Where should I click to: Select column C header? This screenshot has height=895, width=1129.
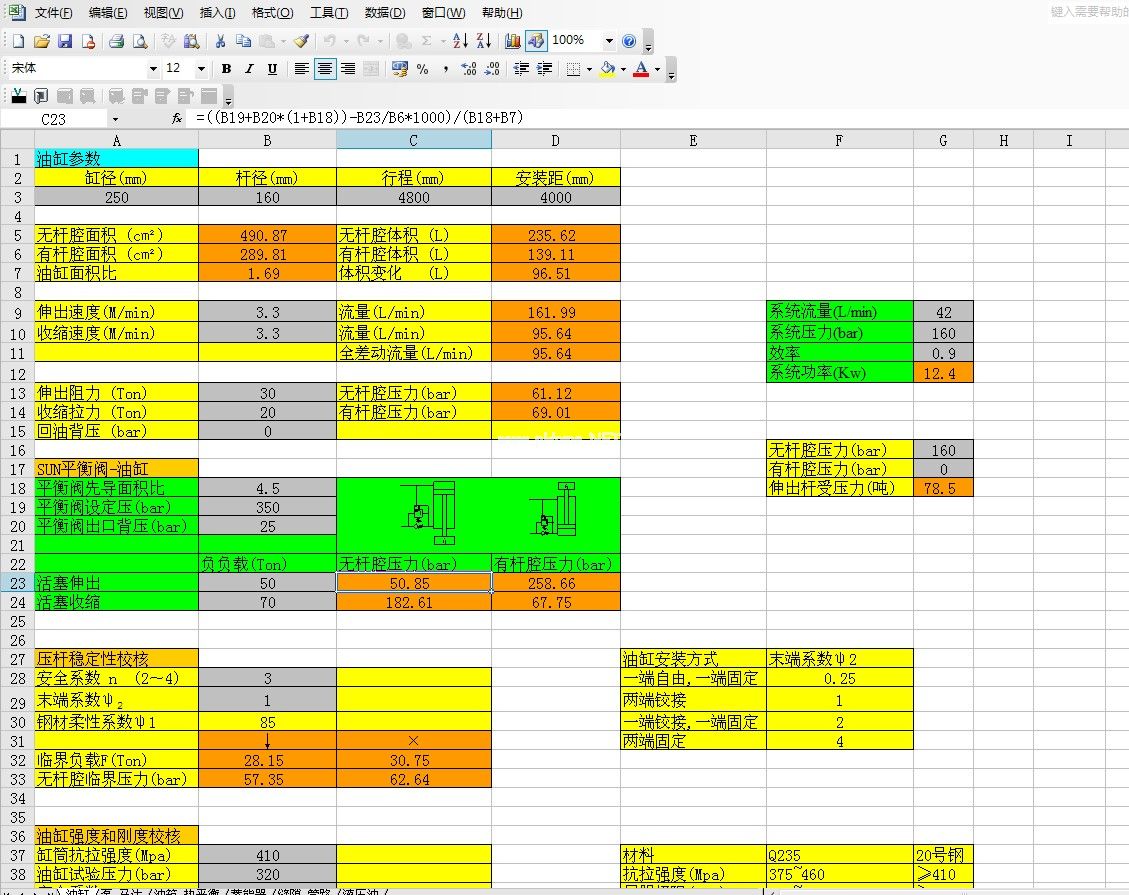pos(413,140)
